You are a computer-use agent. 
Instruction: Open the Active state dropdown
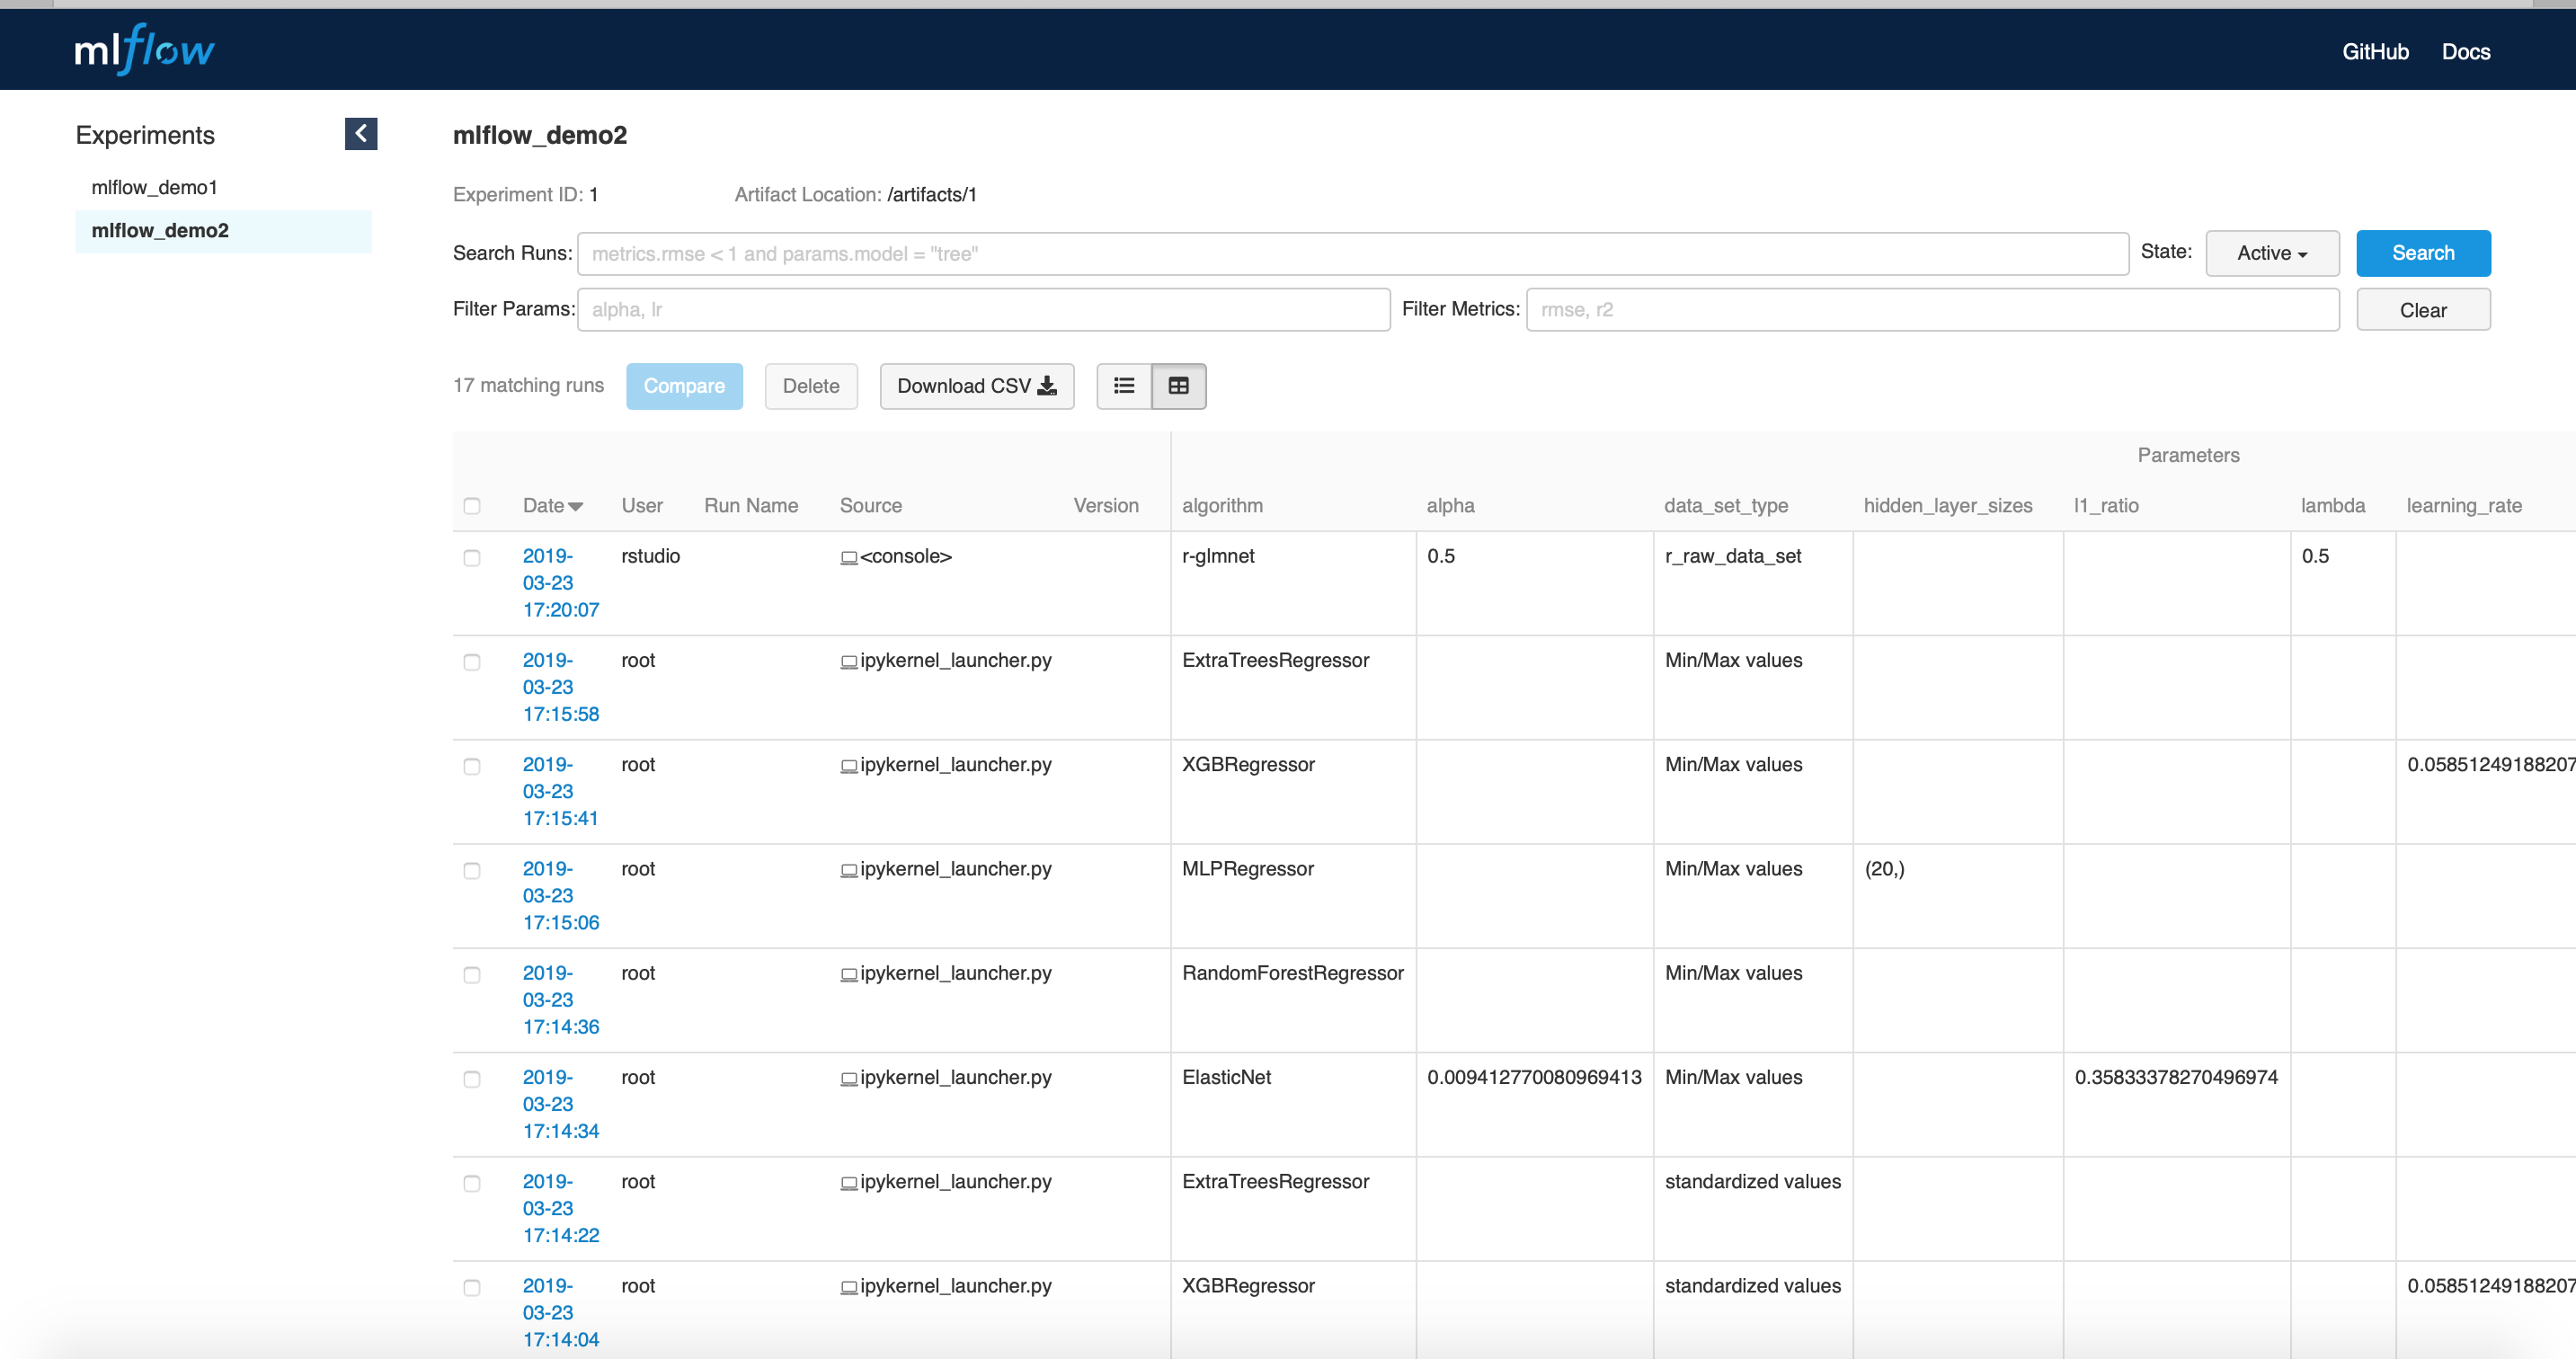2271,254
